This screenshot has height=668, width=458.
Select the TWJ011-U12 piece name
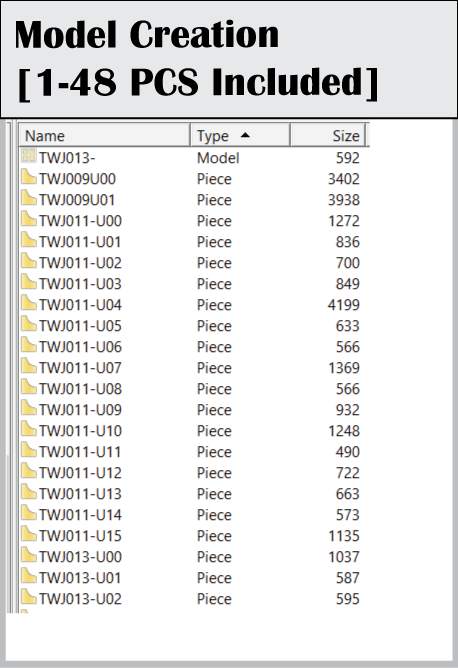click(80, 473)
